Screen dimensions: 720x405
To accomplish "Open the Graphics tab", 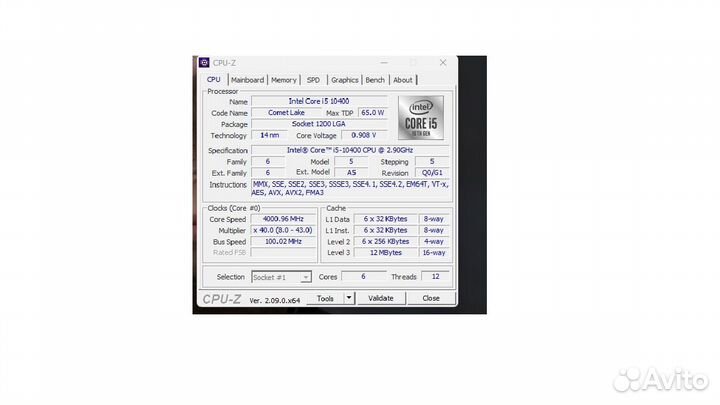I will [x=344, y=80].
